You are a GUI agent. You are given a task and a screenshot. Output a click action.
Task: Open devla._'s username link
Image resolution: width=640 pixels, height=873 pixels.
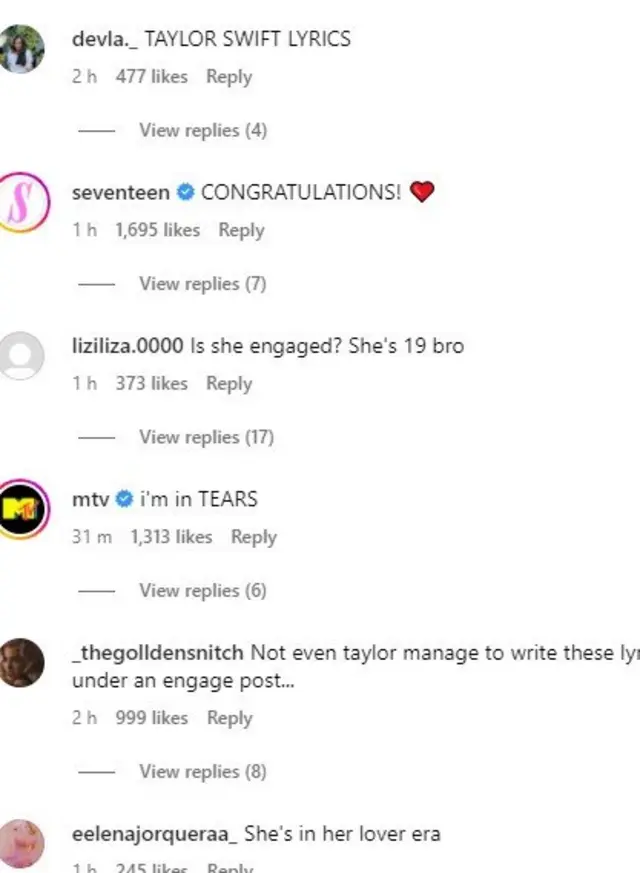(105, 38)
